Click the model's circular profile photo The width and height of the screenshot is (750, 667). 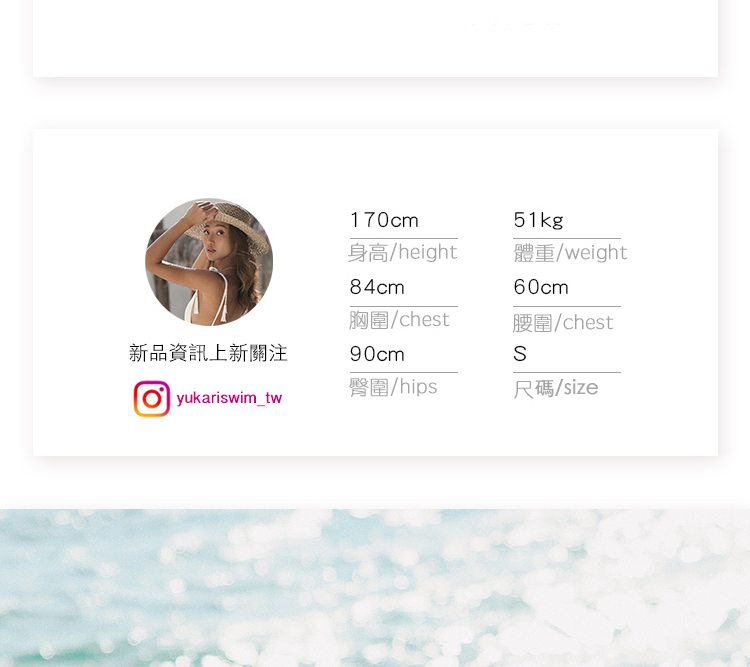(x=209, y=262)
